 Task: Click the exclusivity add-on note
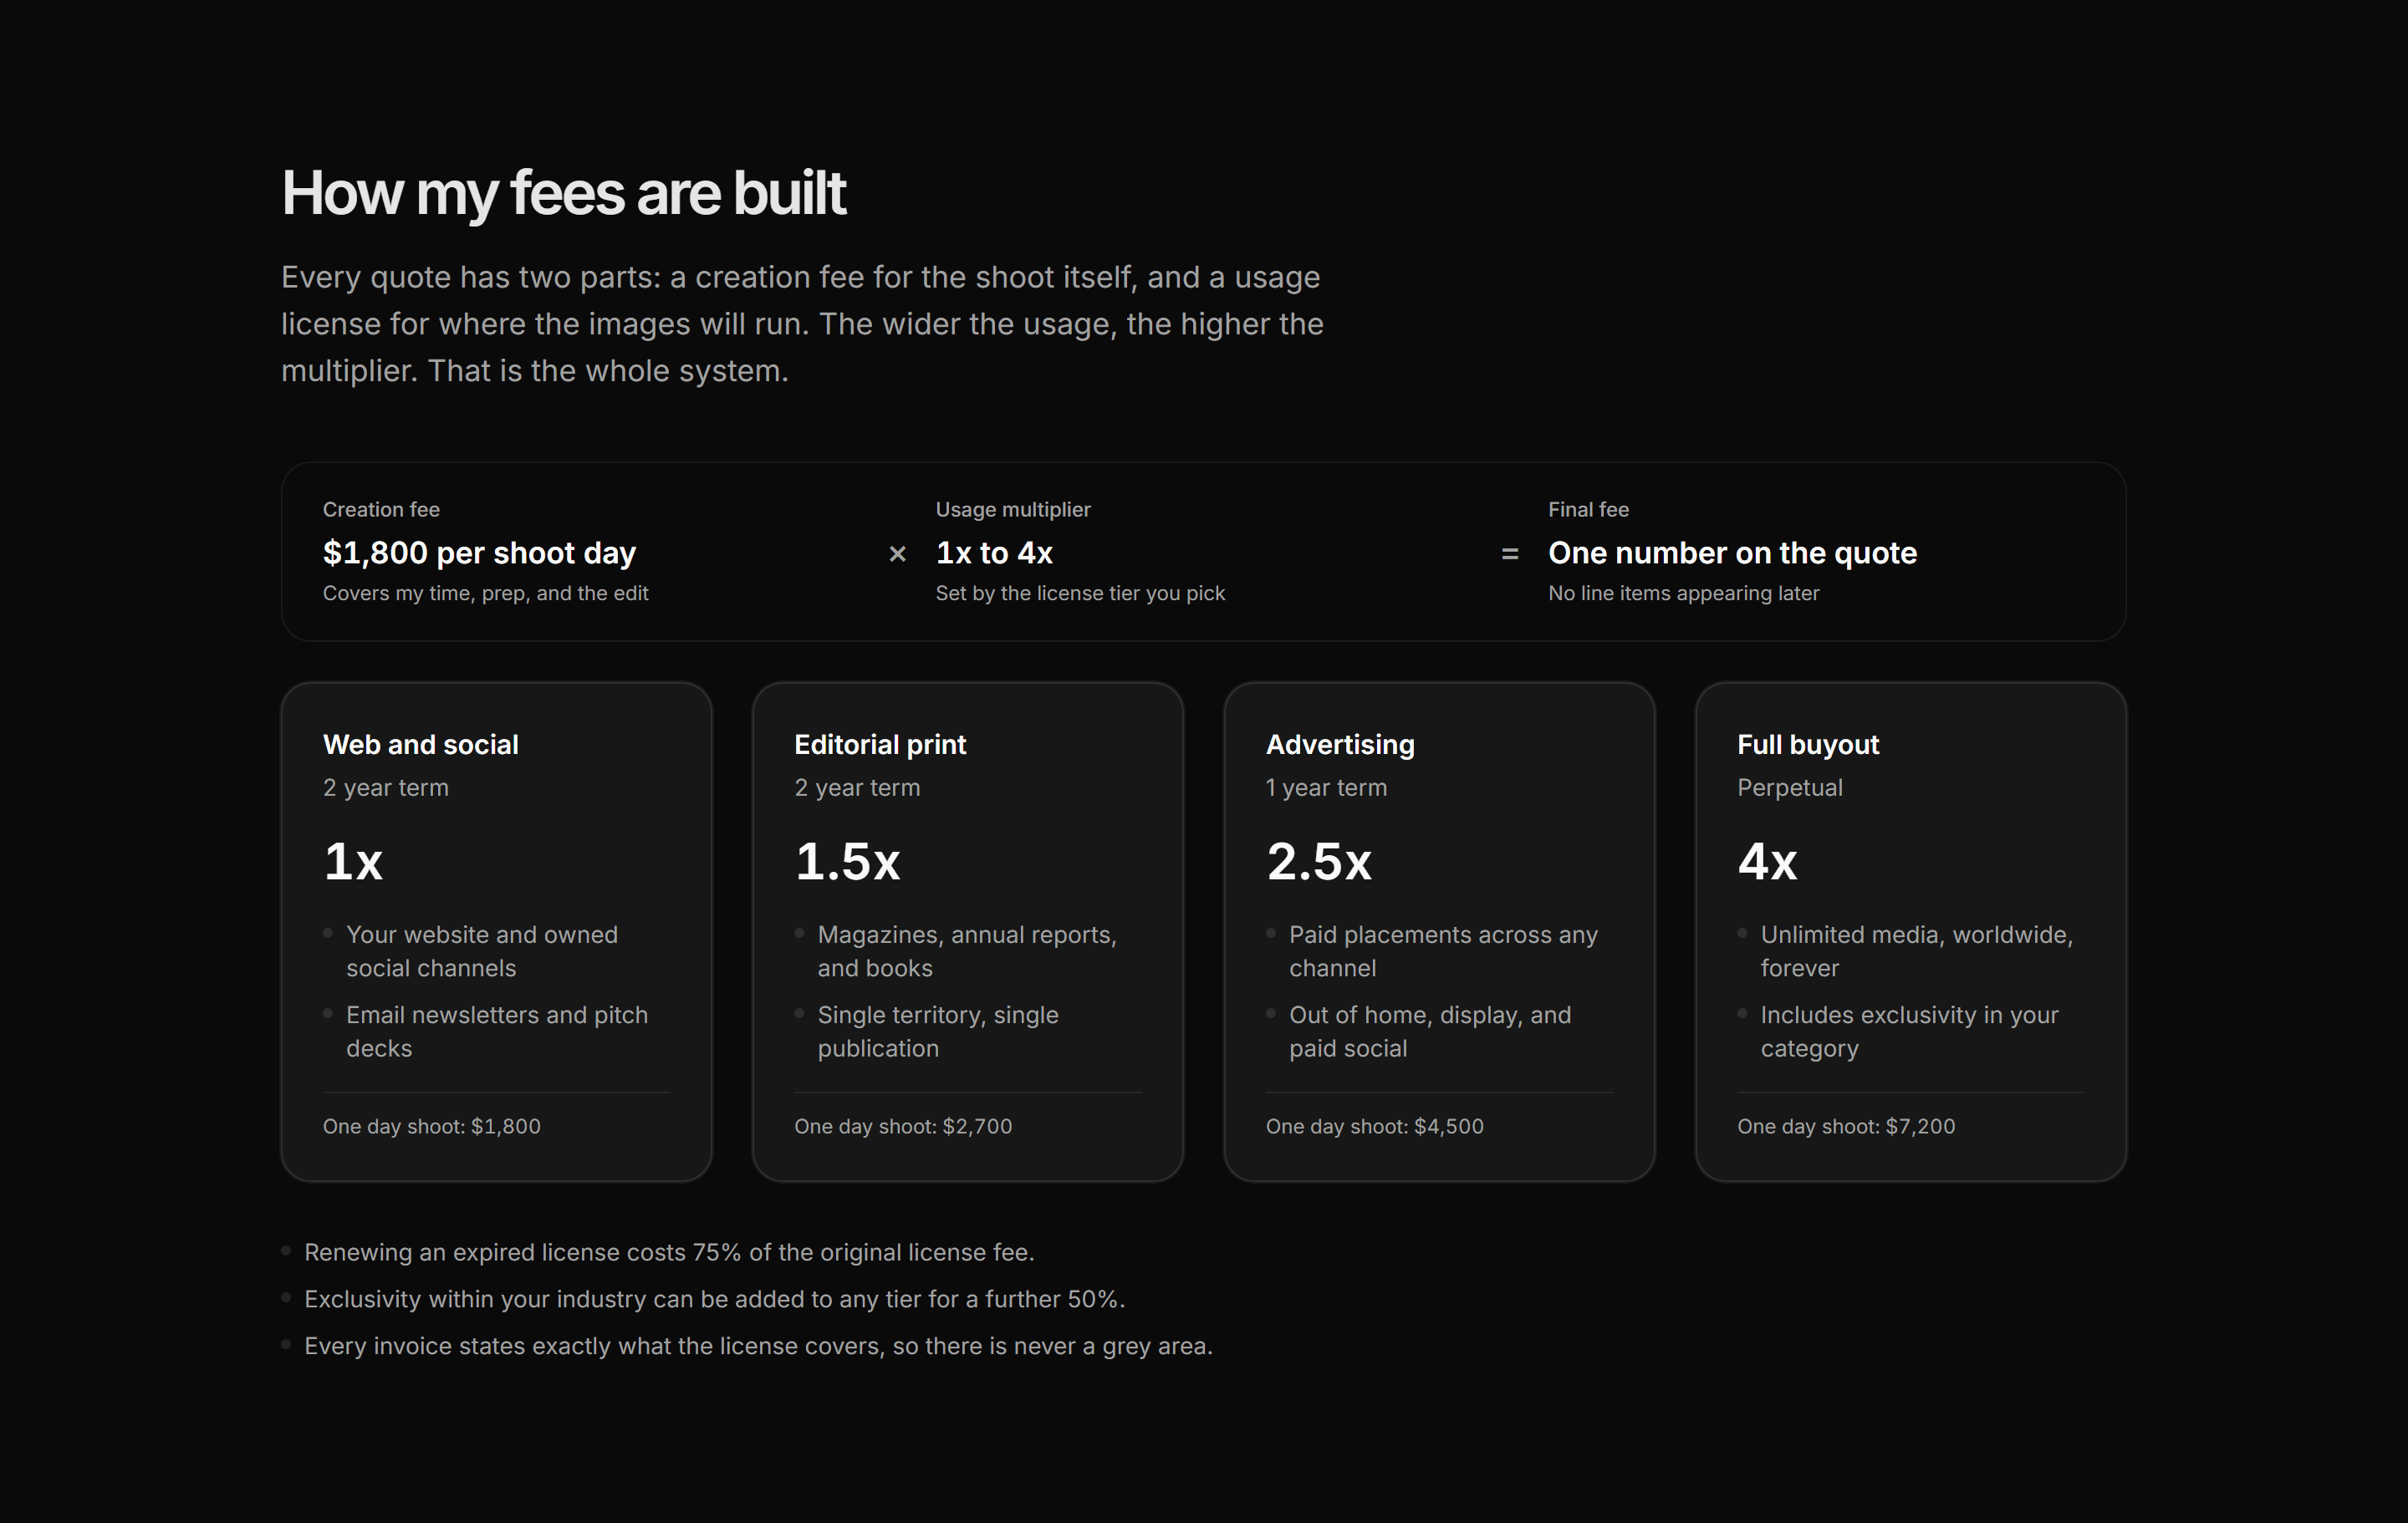[x=715, y=1299]
